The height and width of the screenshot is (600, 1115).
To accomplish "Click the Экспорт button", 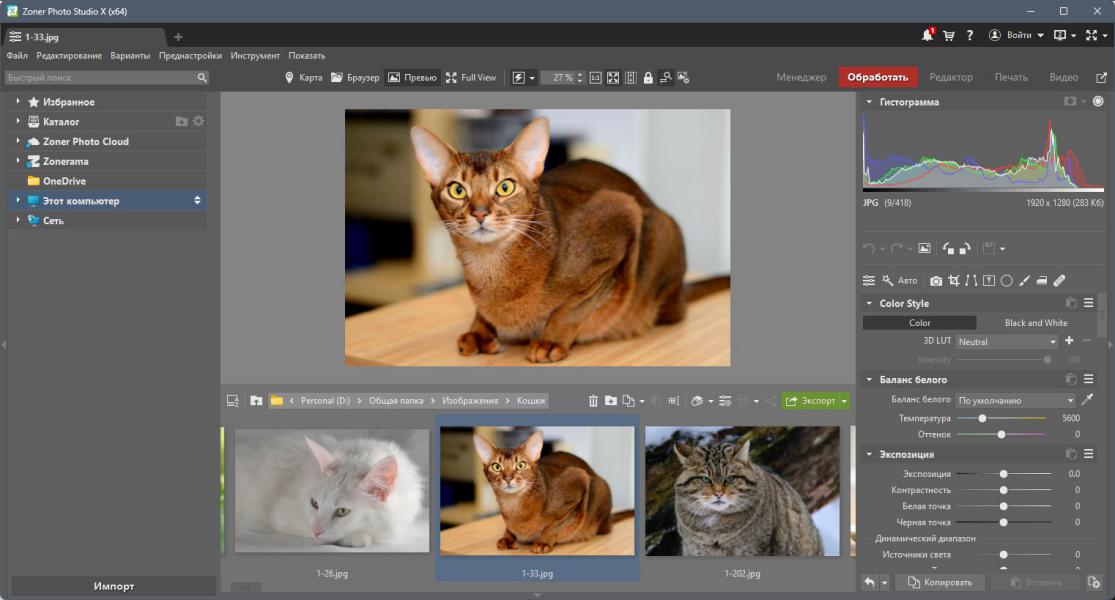I will [810, 401].
